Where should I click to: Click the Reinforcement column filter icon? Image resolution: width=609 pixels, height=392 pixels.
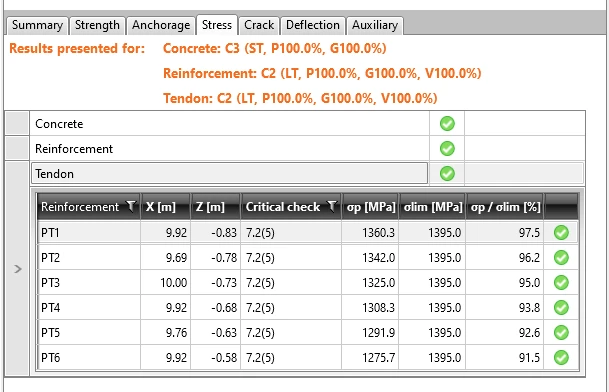(x=131, y=206)
